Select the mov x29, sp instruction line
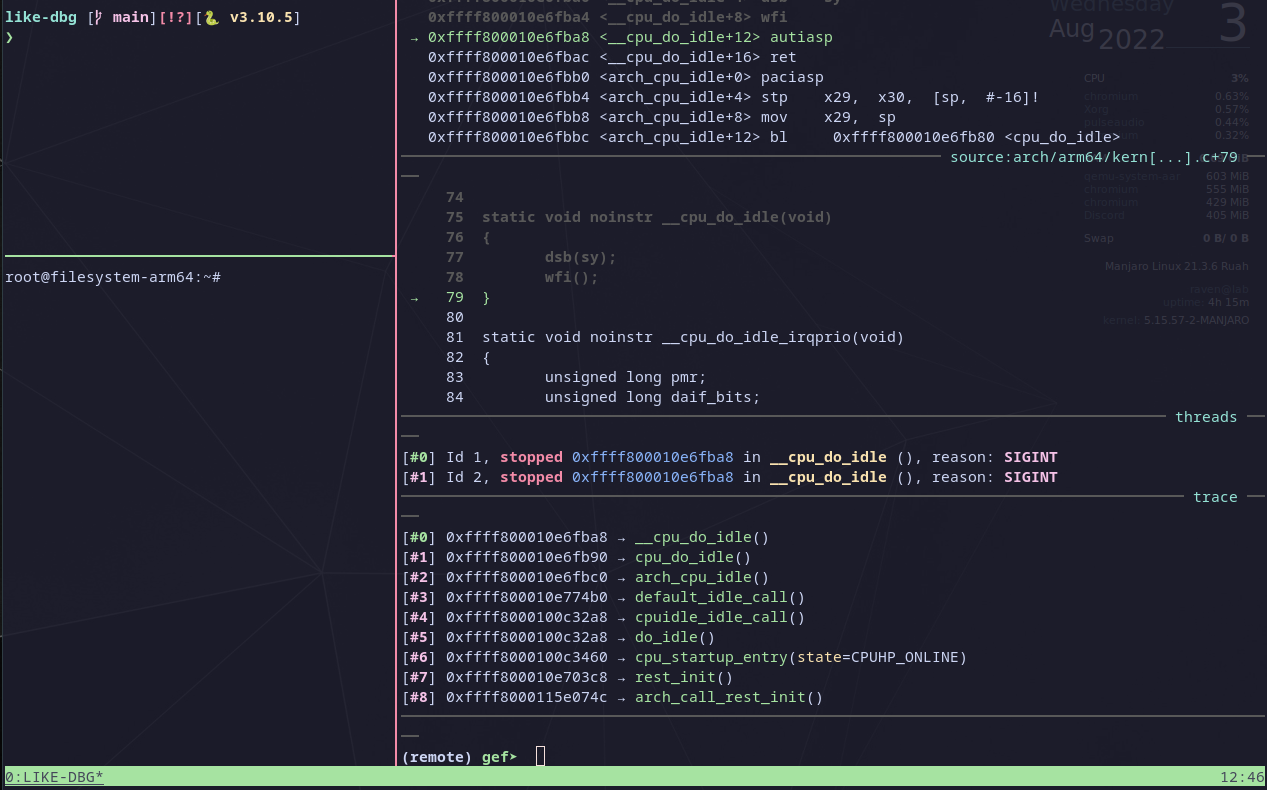The width and height of the screenshot is (1267, 790). [x=662, y=117]
